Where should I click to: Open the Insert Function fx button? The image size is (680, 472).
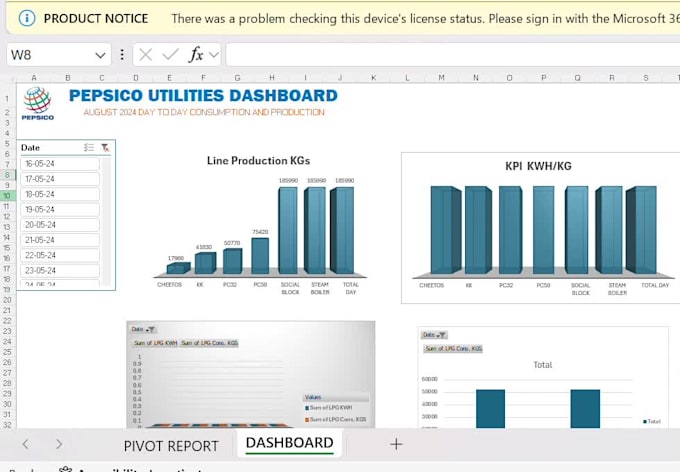[196, 55]
